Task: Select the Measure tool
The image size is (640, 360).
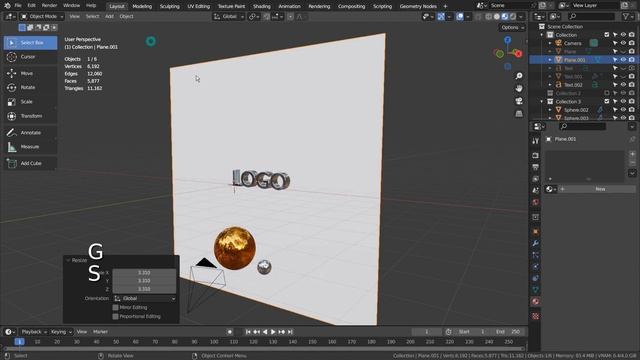Action: click(31, 147)
